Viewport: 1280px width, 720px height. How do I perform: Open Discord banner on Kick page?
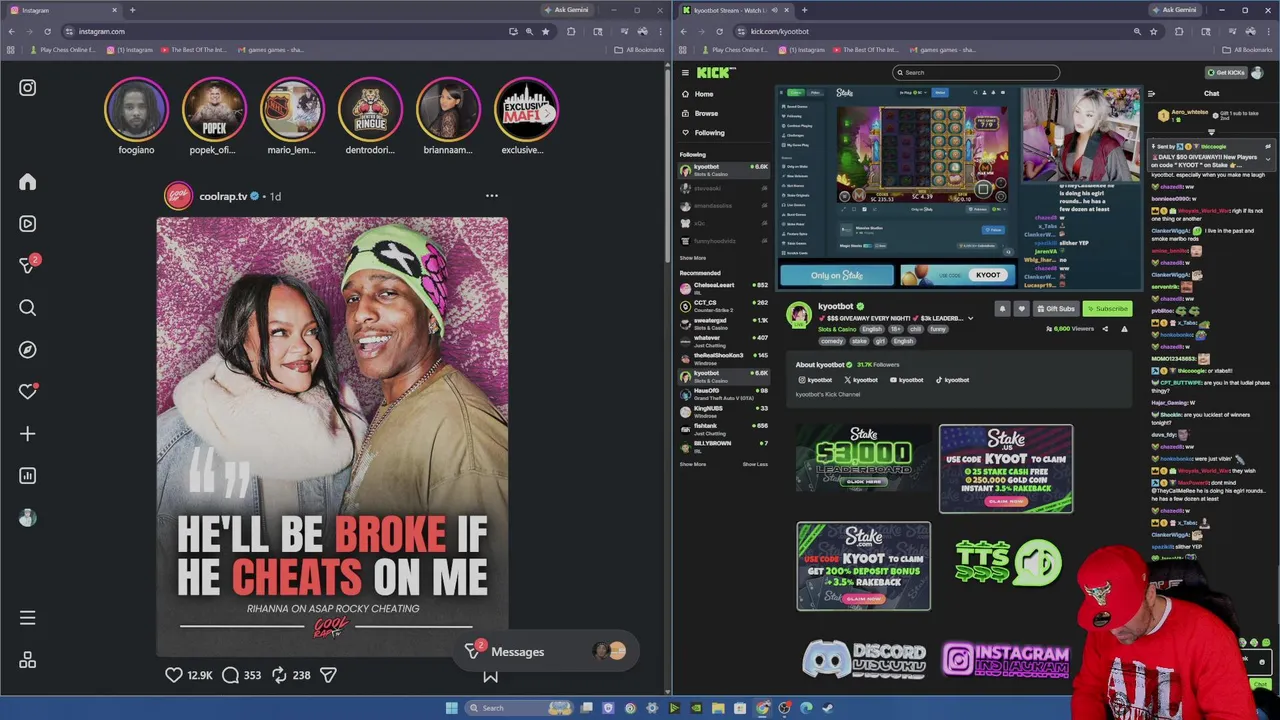coord(865,659)
